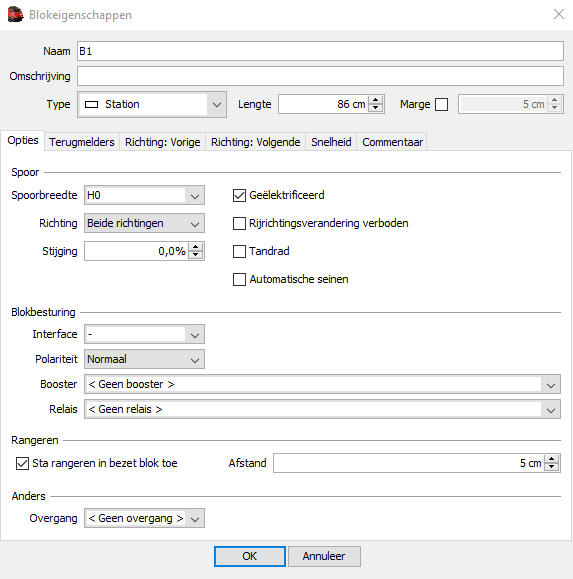The image size is (573, 579).
Task: Open the Booster dropdown list
Action: point(322,384)
